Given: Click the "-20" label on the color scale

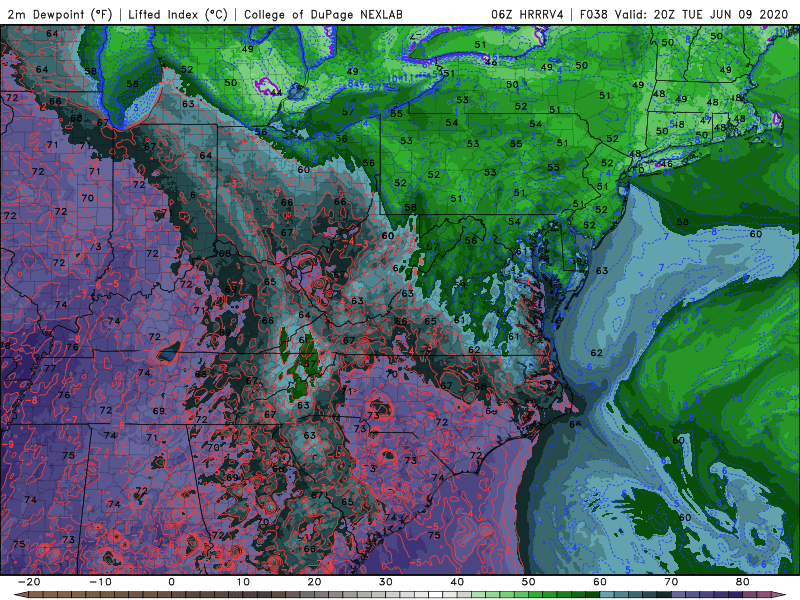Looking at the screenshot, I should 29,582.
